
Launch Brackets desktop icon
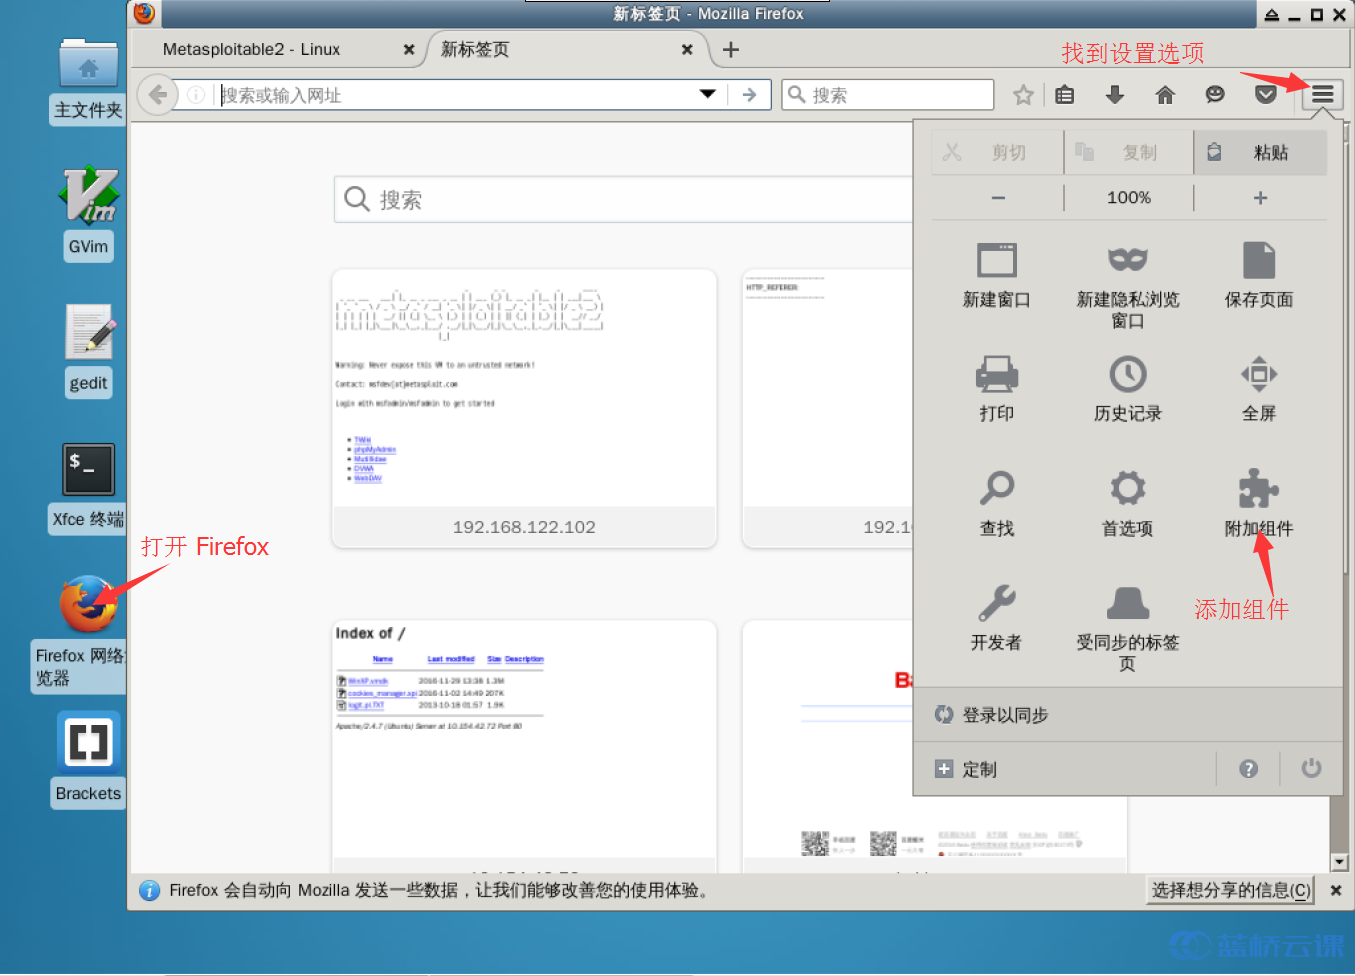88,759
